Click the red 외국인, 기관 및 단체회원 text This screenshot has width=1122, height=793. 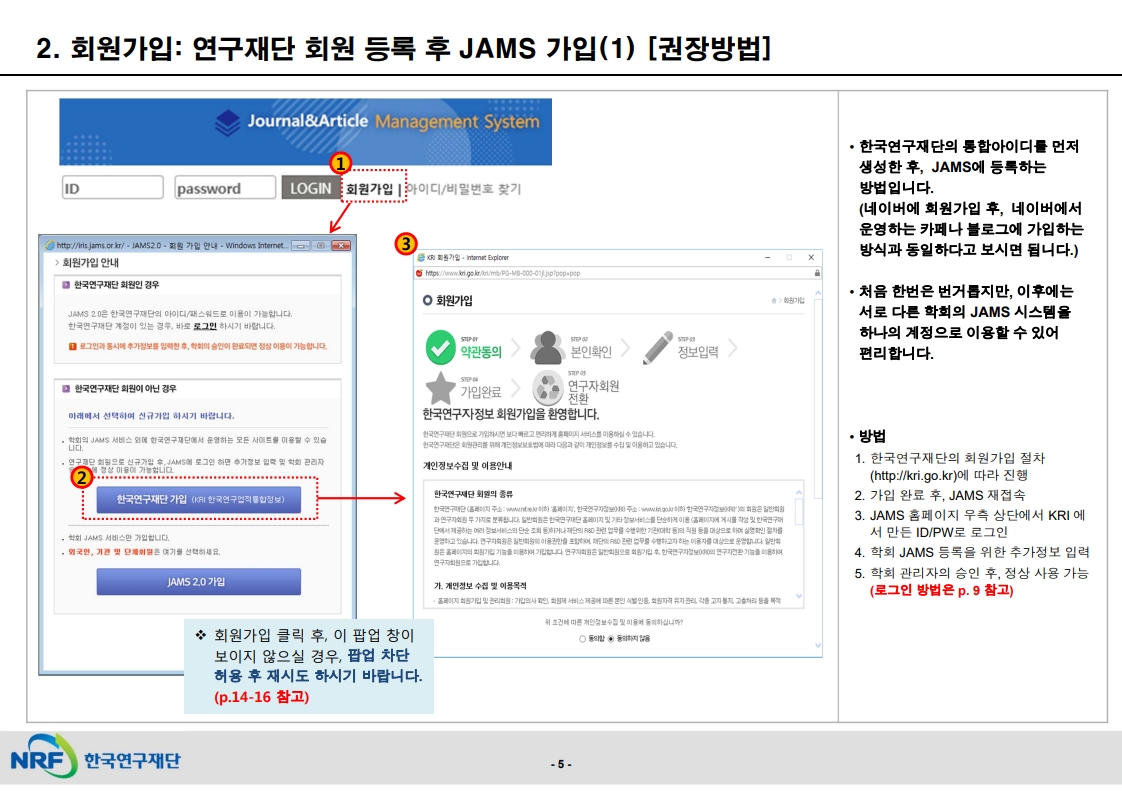(x=111, y=552)
